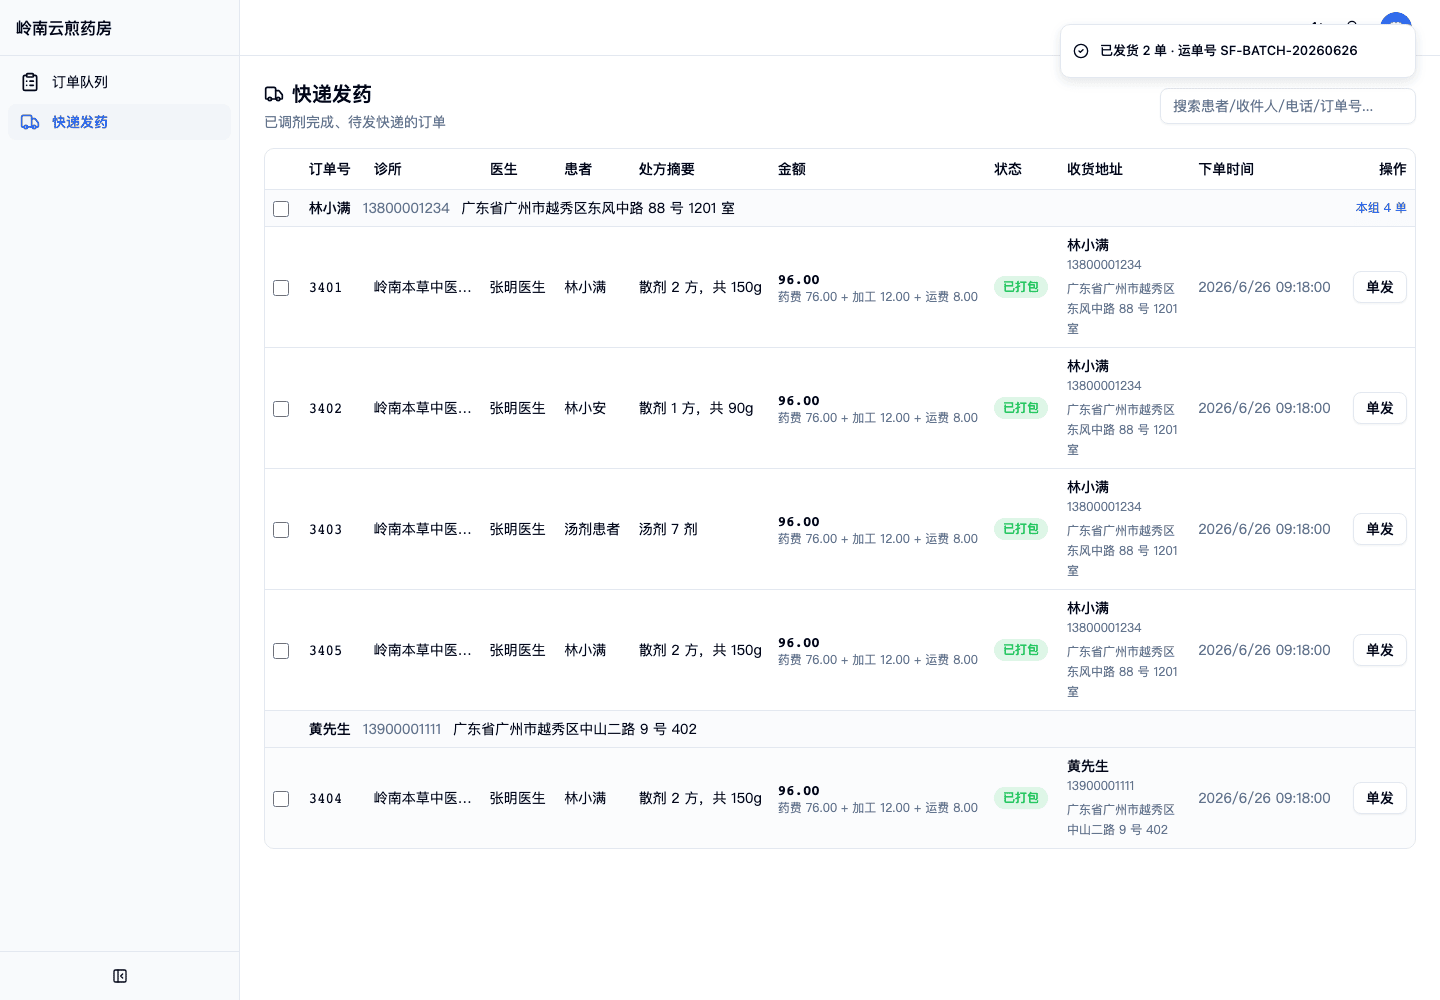
Task: Click the 岭南云煎药房 app title
Action: pos(64,28)
